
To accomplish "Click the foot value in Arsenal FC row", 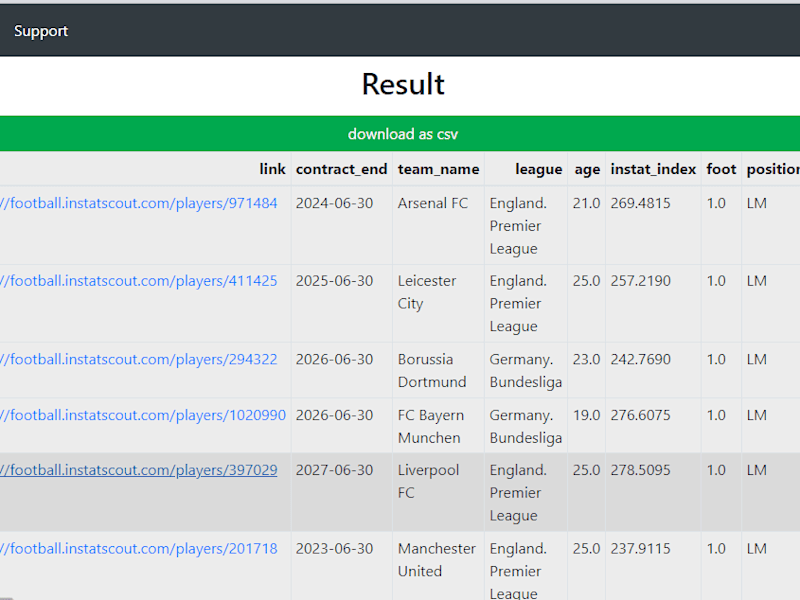I will (x=716, y=203).
